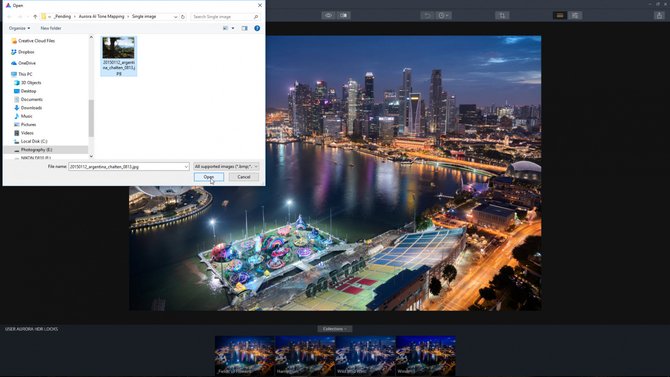670x377 pixels.
Task: Toggle the quick preview eye icon in Aurora
Action: (x=328, y=15)
